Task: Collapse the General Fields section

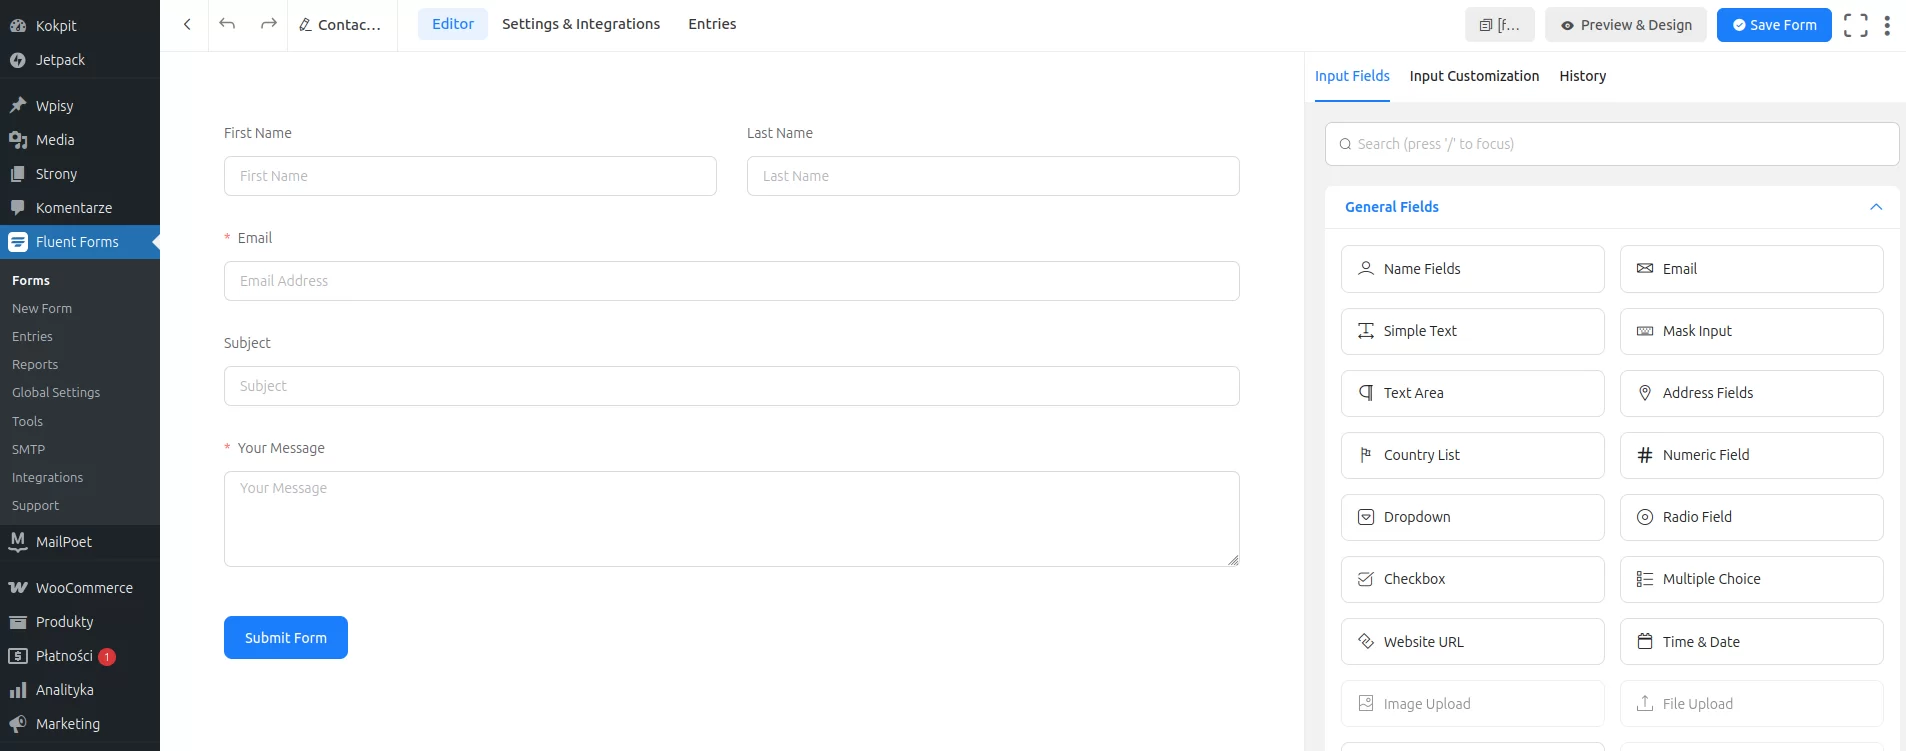Action: click(1876, 207)
